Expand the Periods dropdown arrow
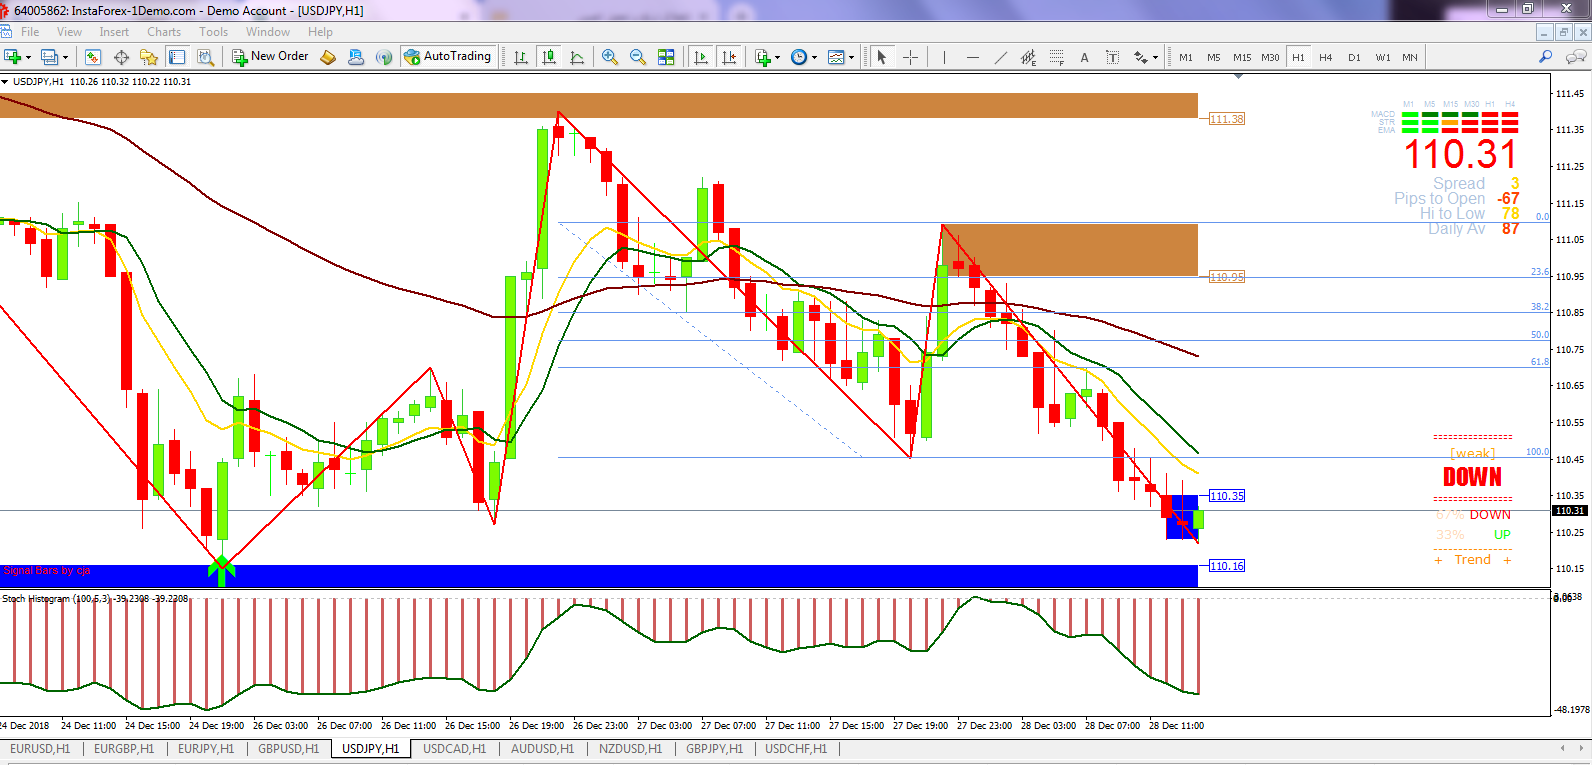 pyautogui.click(x=814, y=57)
